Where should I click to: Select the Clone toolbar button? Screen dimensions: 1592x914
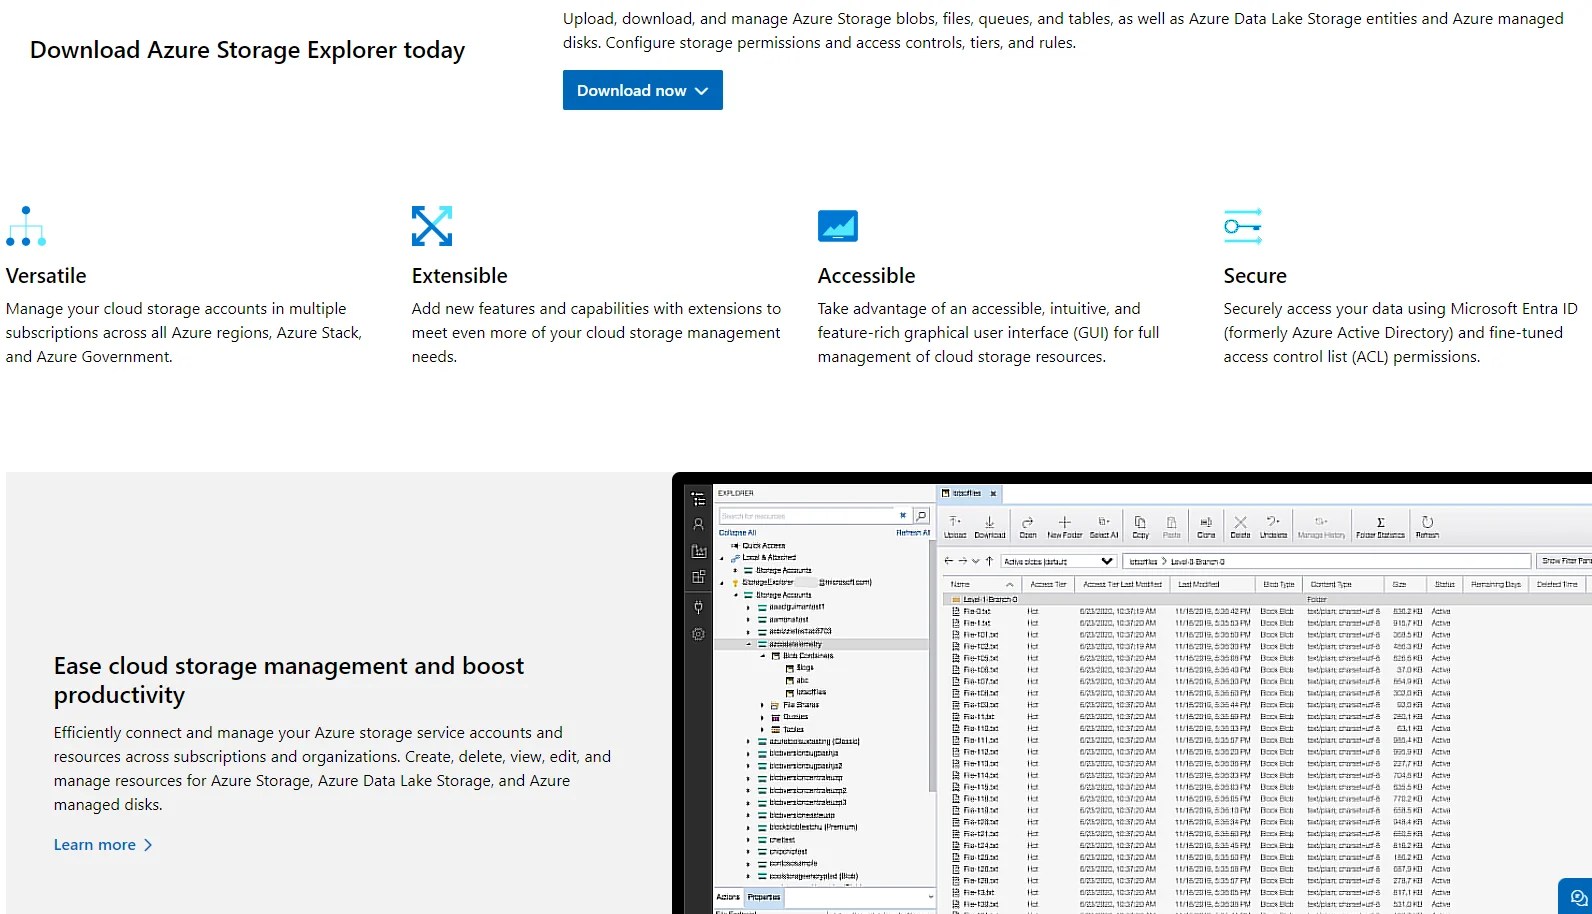click(x=1206, y=527)
